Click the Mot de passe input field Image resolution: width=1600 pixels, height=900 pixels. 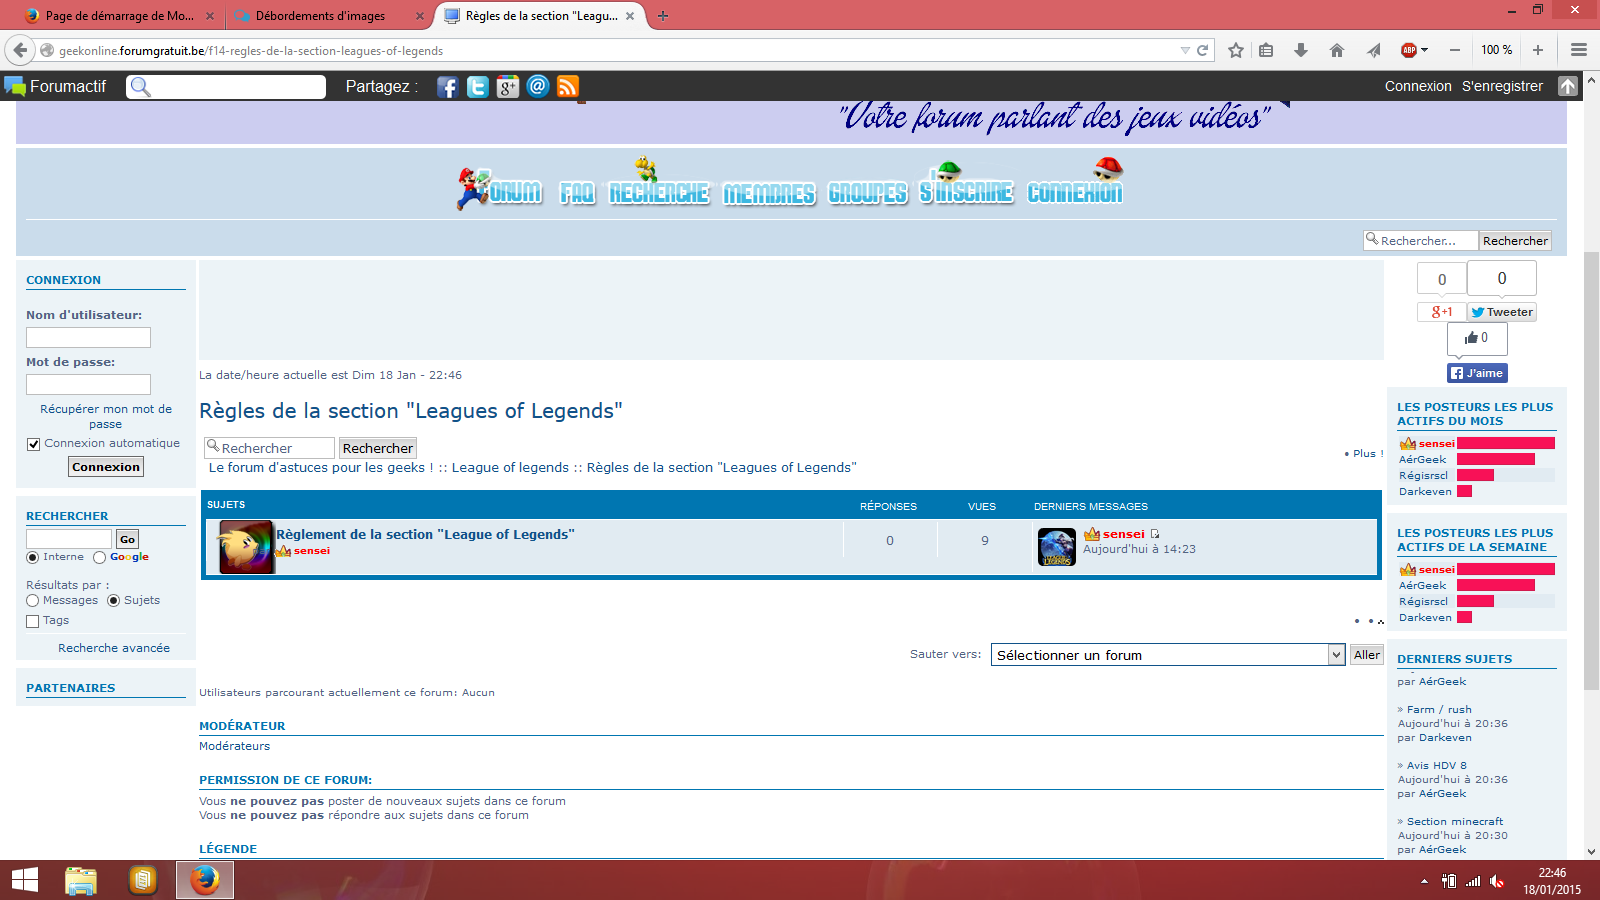coord(88,384)
